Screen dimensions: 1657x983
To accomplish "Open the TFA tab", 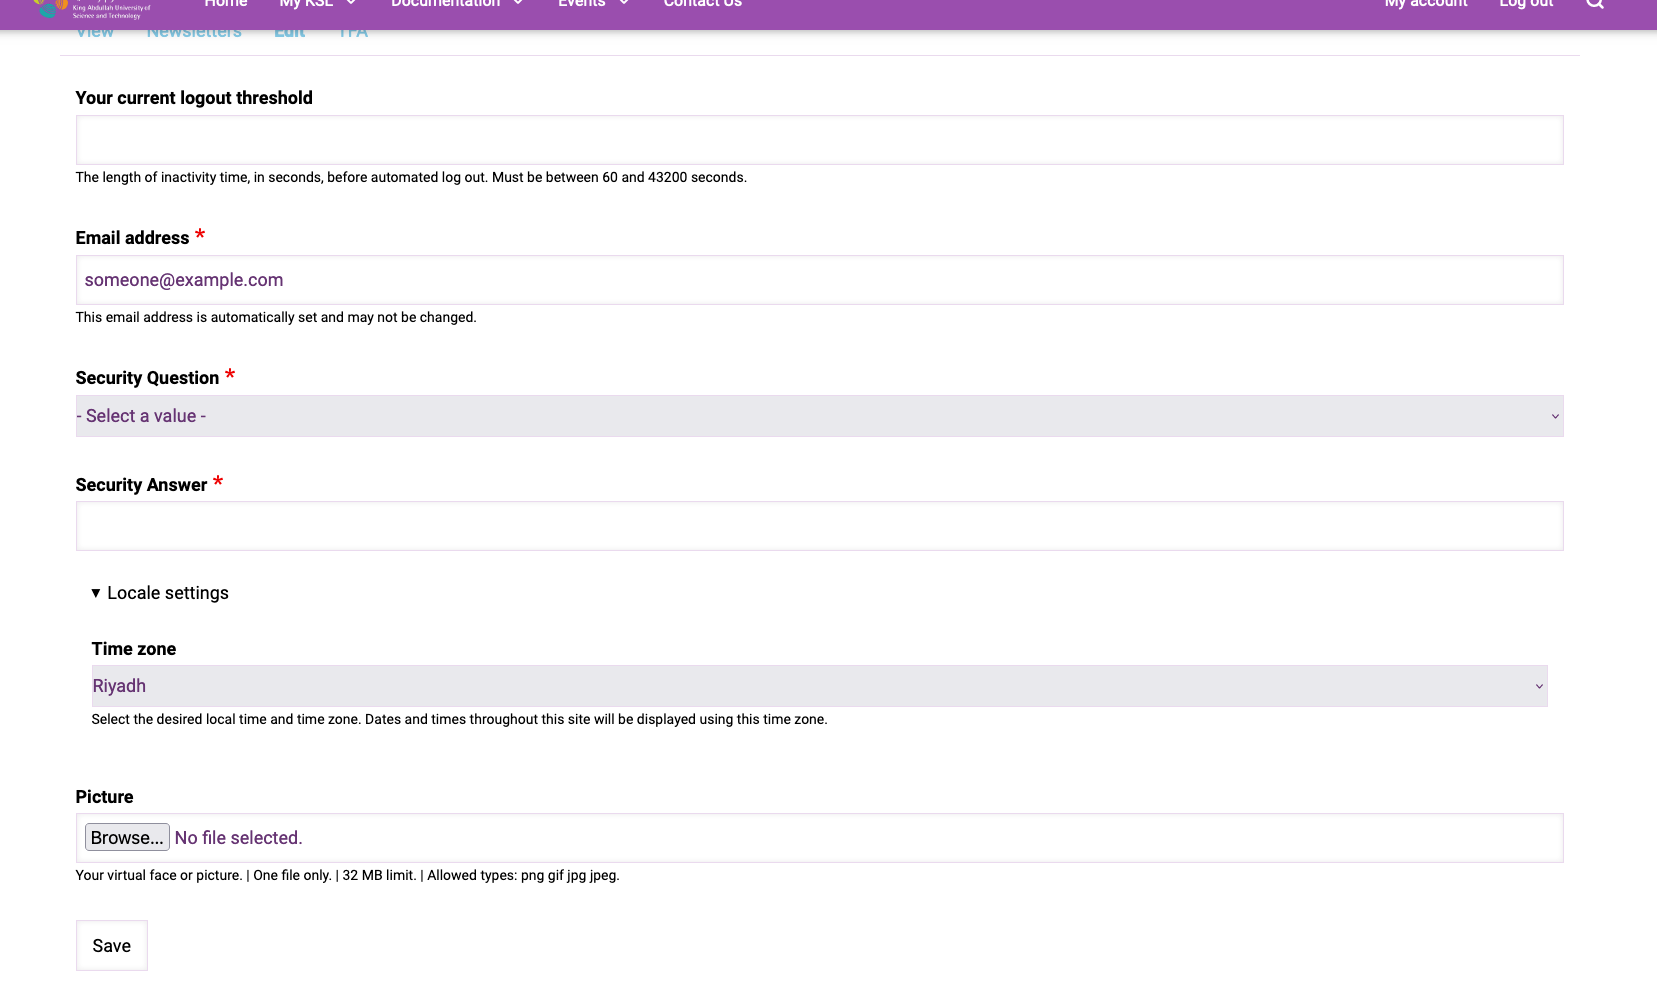I will coord(353,34).
